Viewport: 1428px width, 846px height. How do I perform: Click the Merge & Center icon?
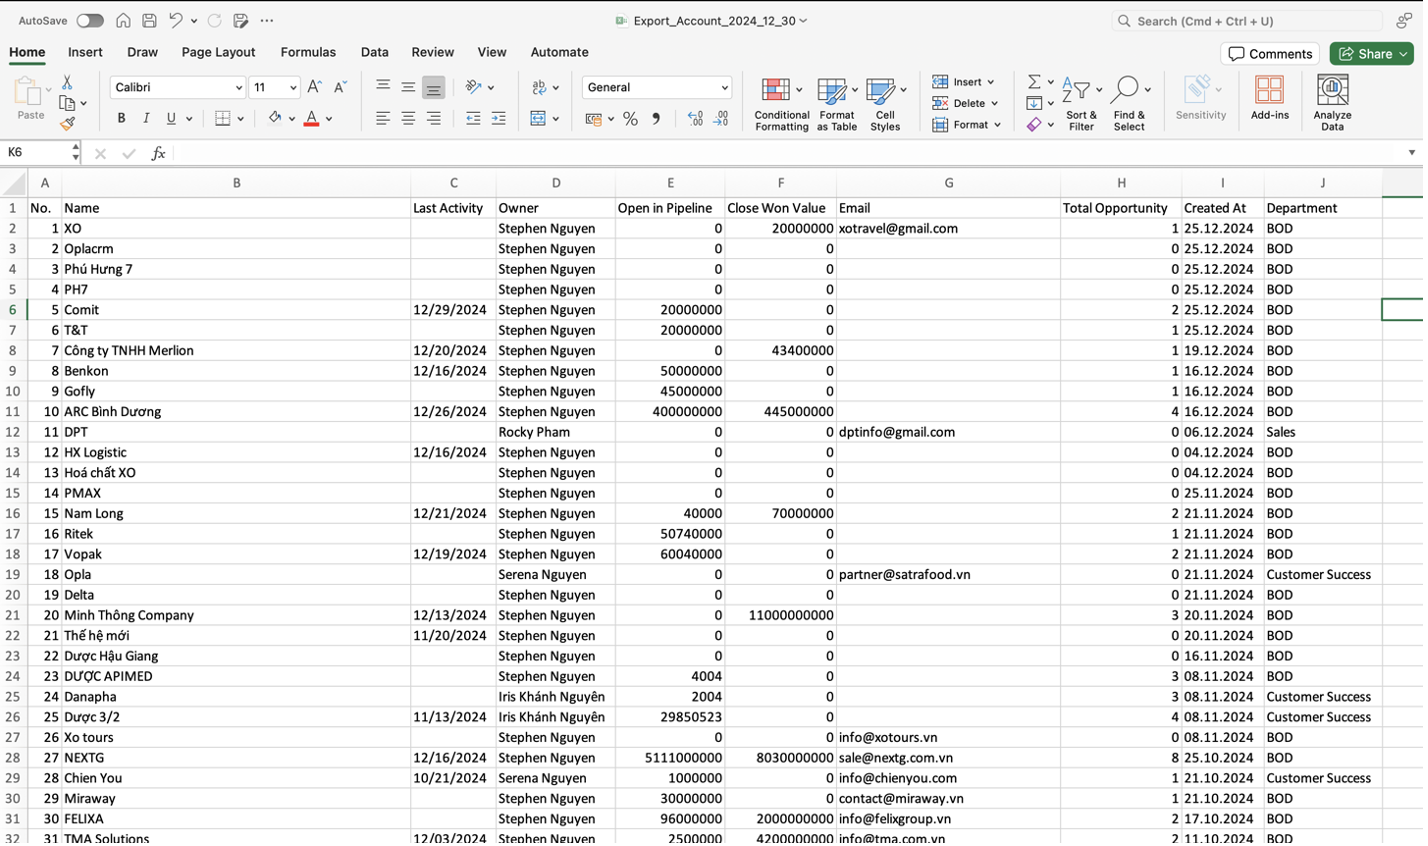point(539,119)
